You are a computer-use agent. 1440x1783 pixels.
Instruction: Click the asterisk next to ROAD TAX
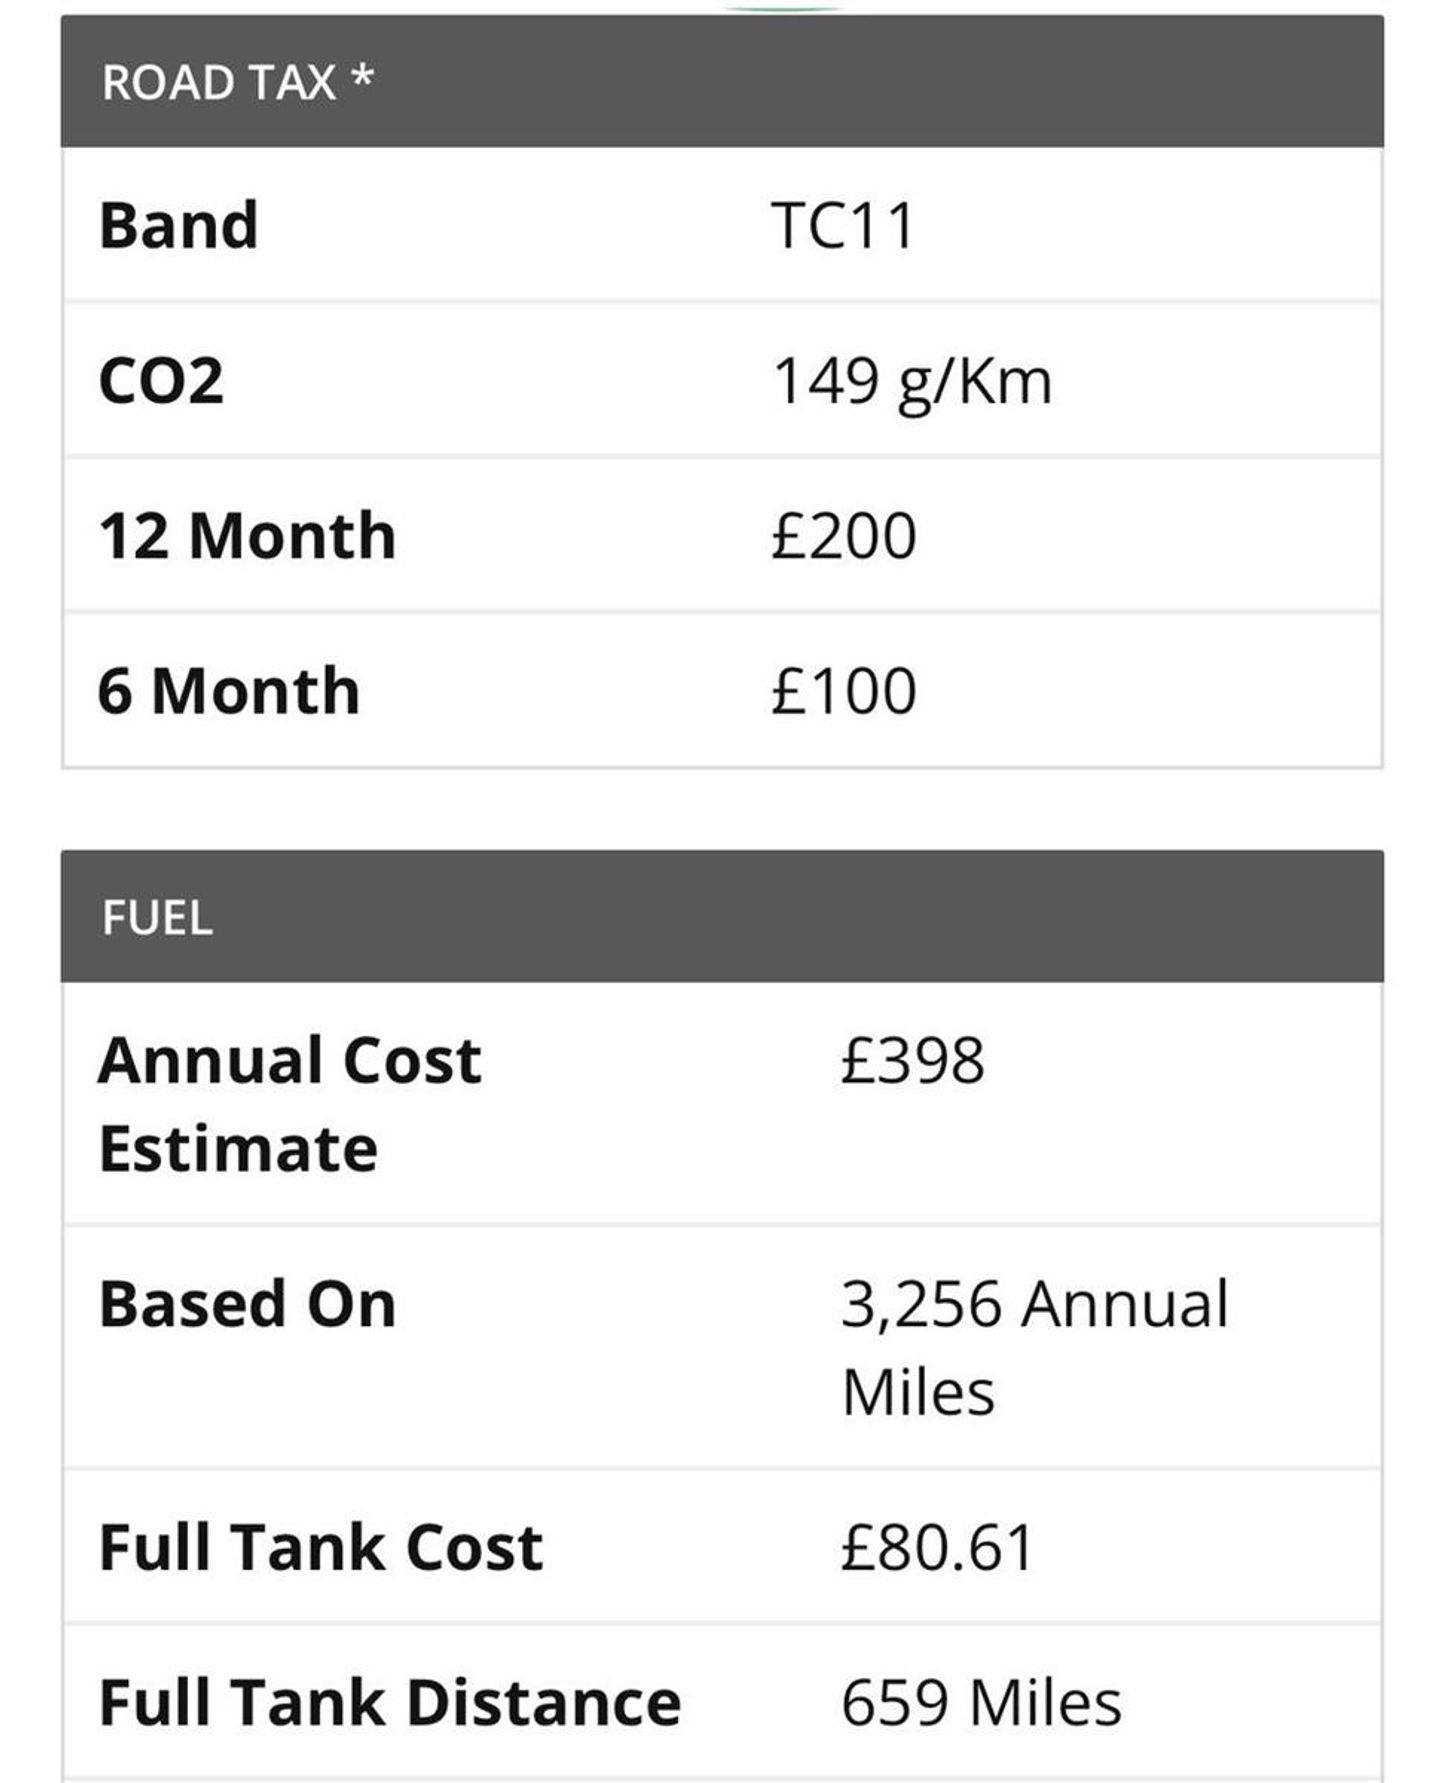362,78
